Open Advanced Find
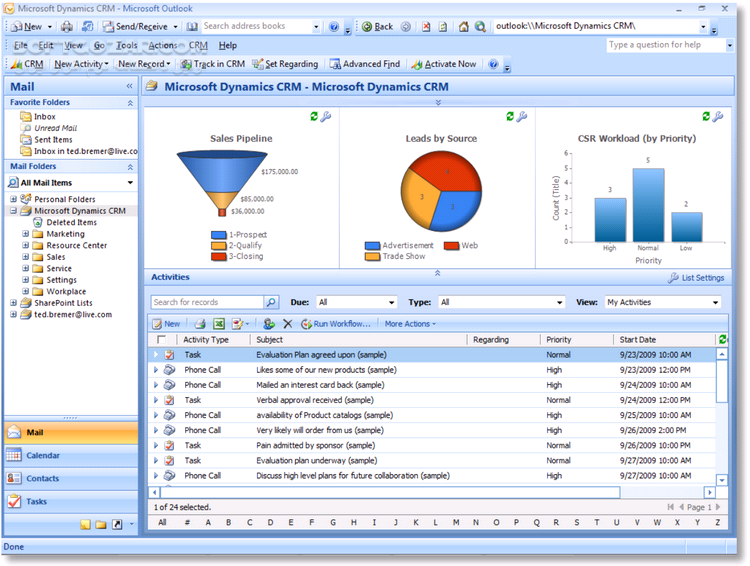The height and width of the screenshot is (566, 750). tap(365, 64)
